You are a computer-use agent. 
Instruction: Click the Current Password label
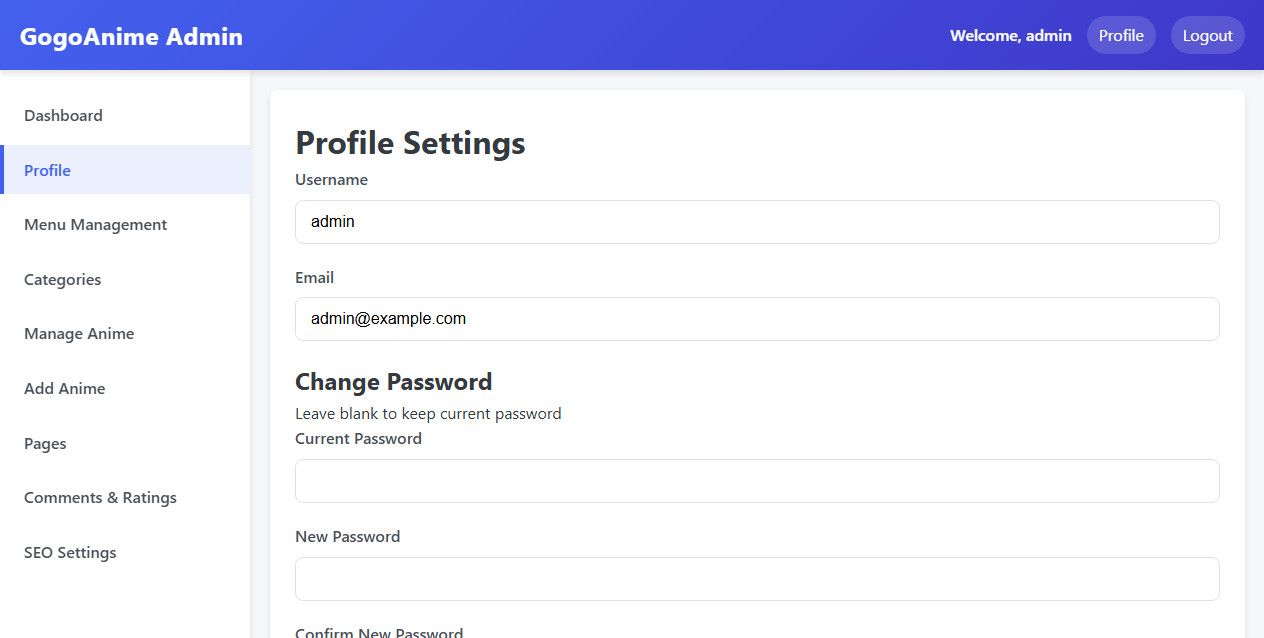358,439
